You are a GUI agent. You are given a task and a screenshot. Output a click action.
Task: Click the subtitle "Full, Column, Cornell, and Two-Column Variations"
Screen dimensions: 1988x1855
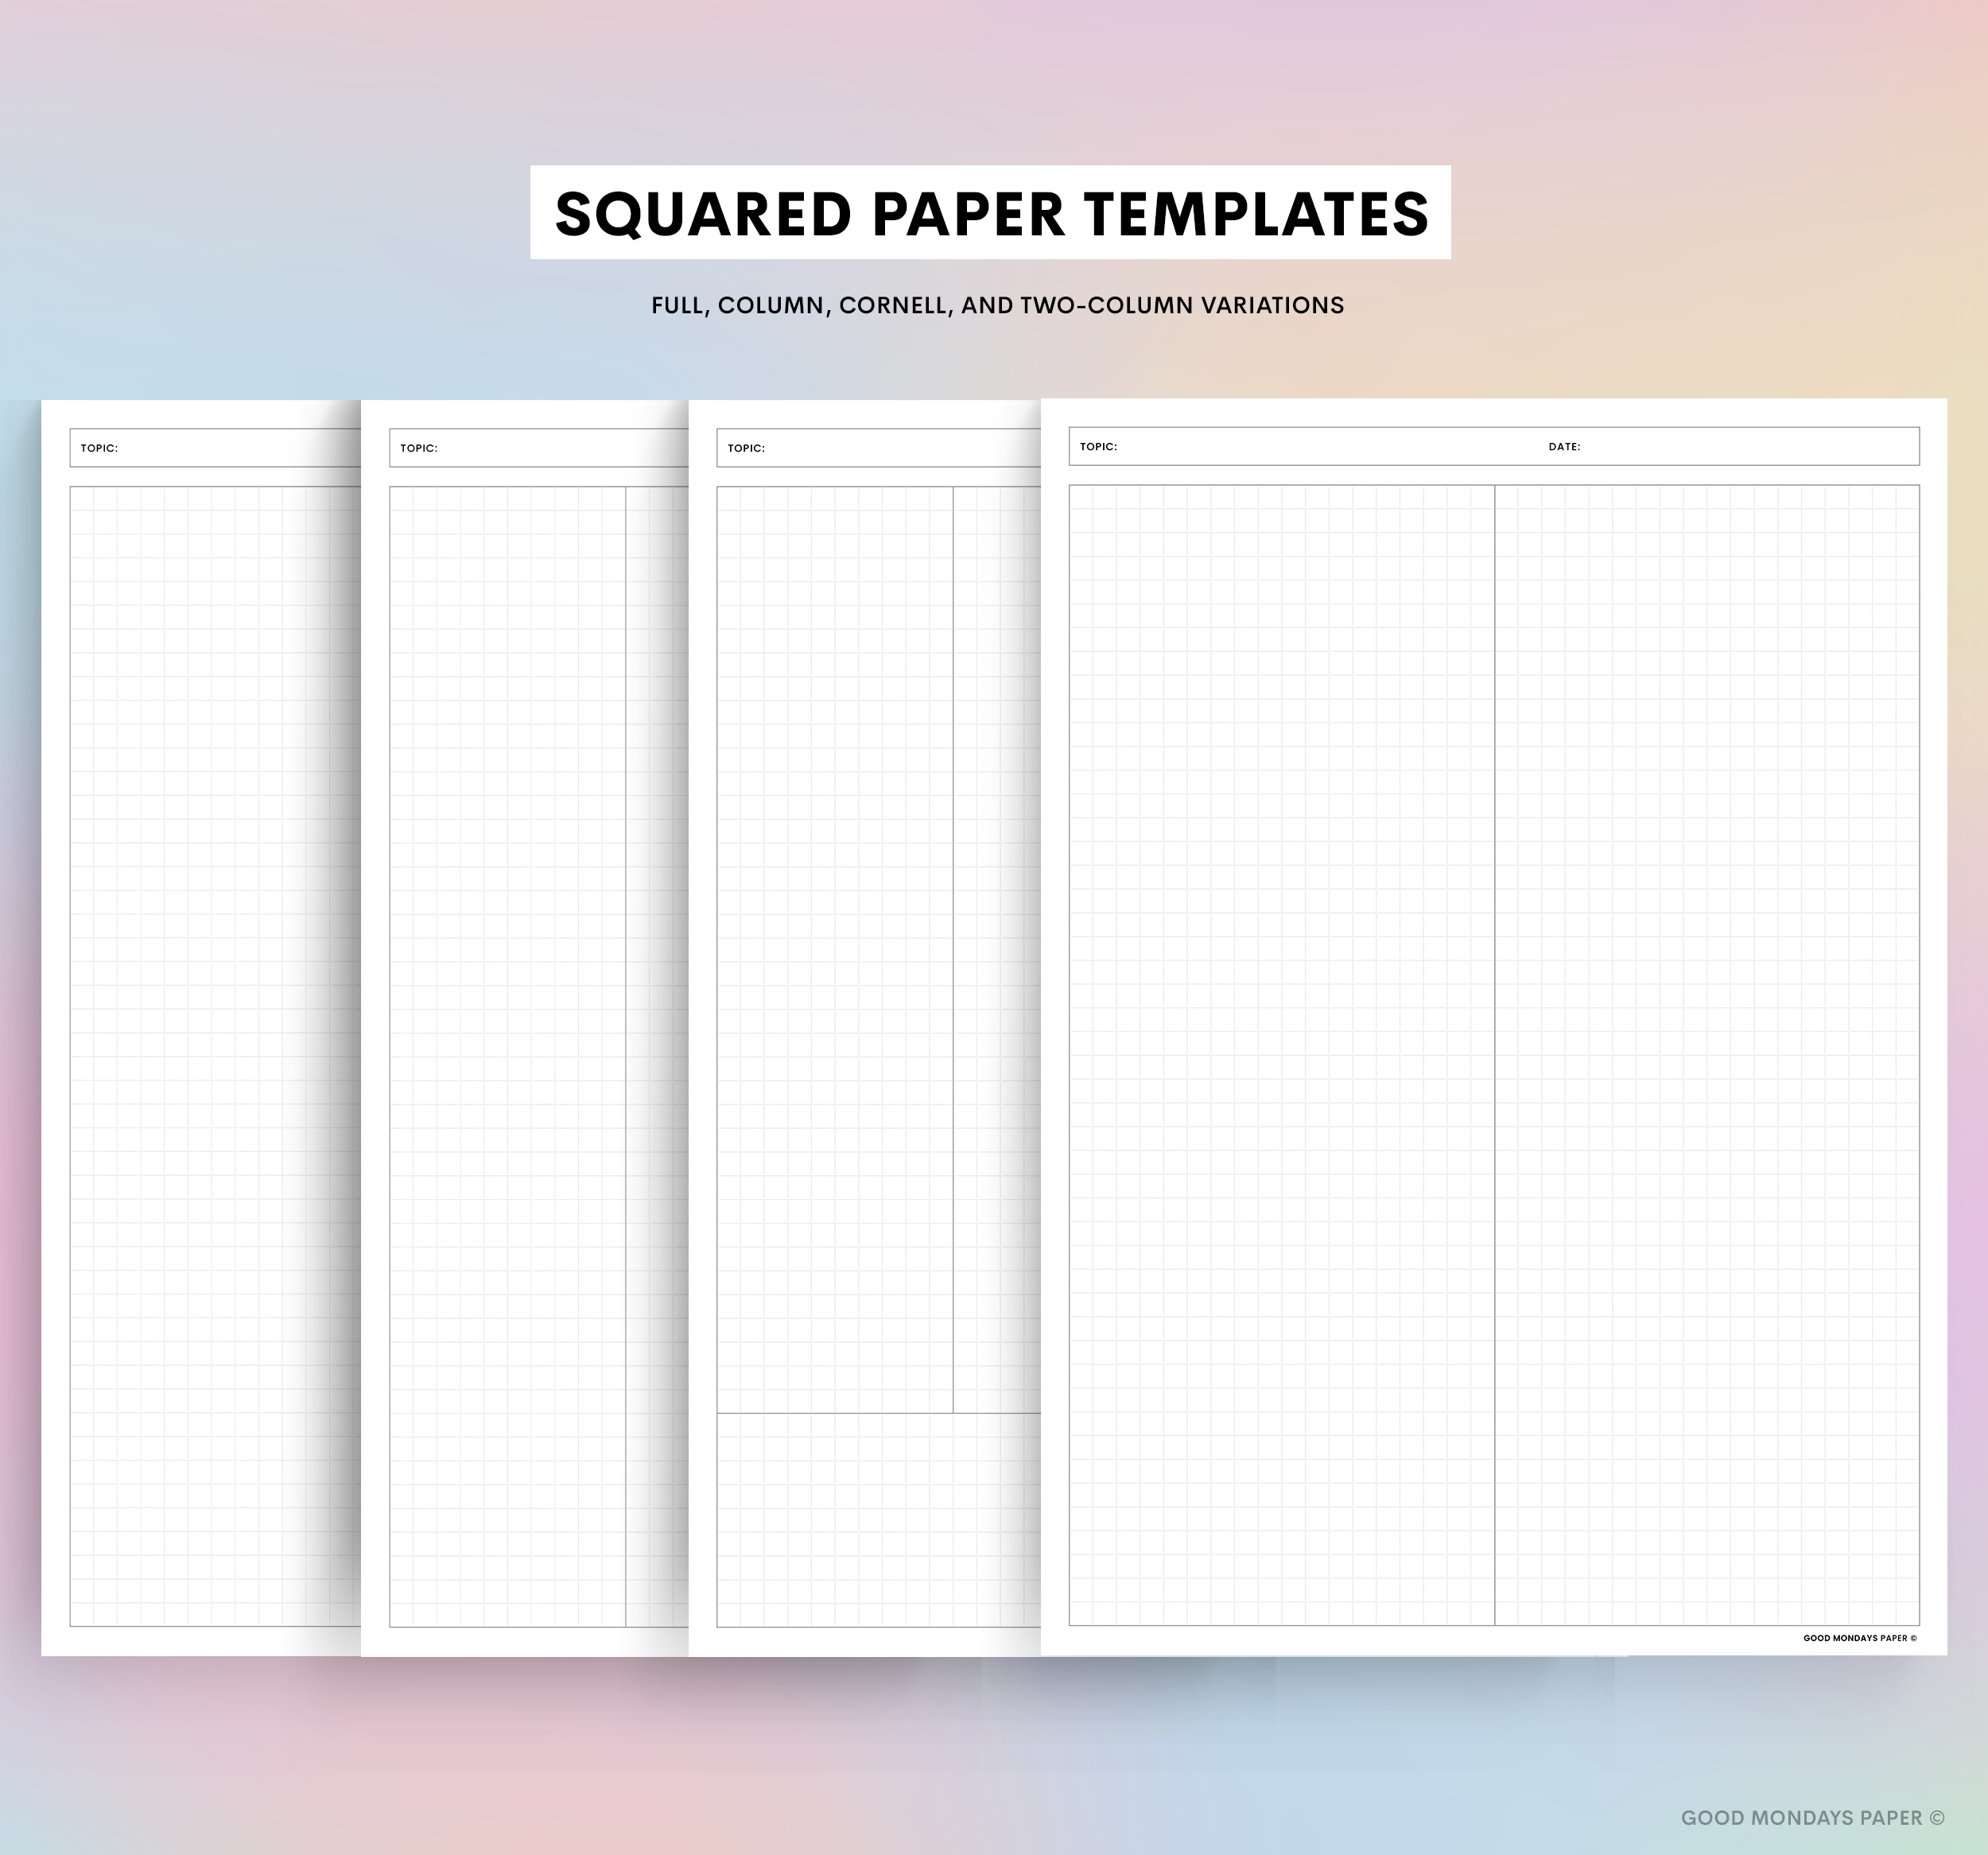coord(997,305)
